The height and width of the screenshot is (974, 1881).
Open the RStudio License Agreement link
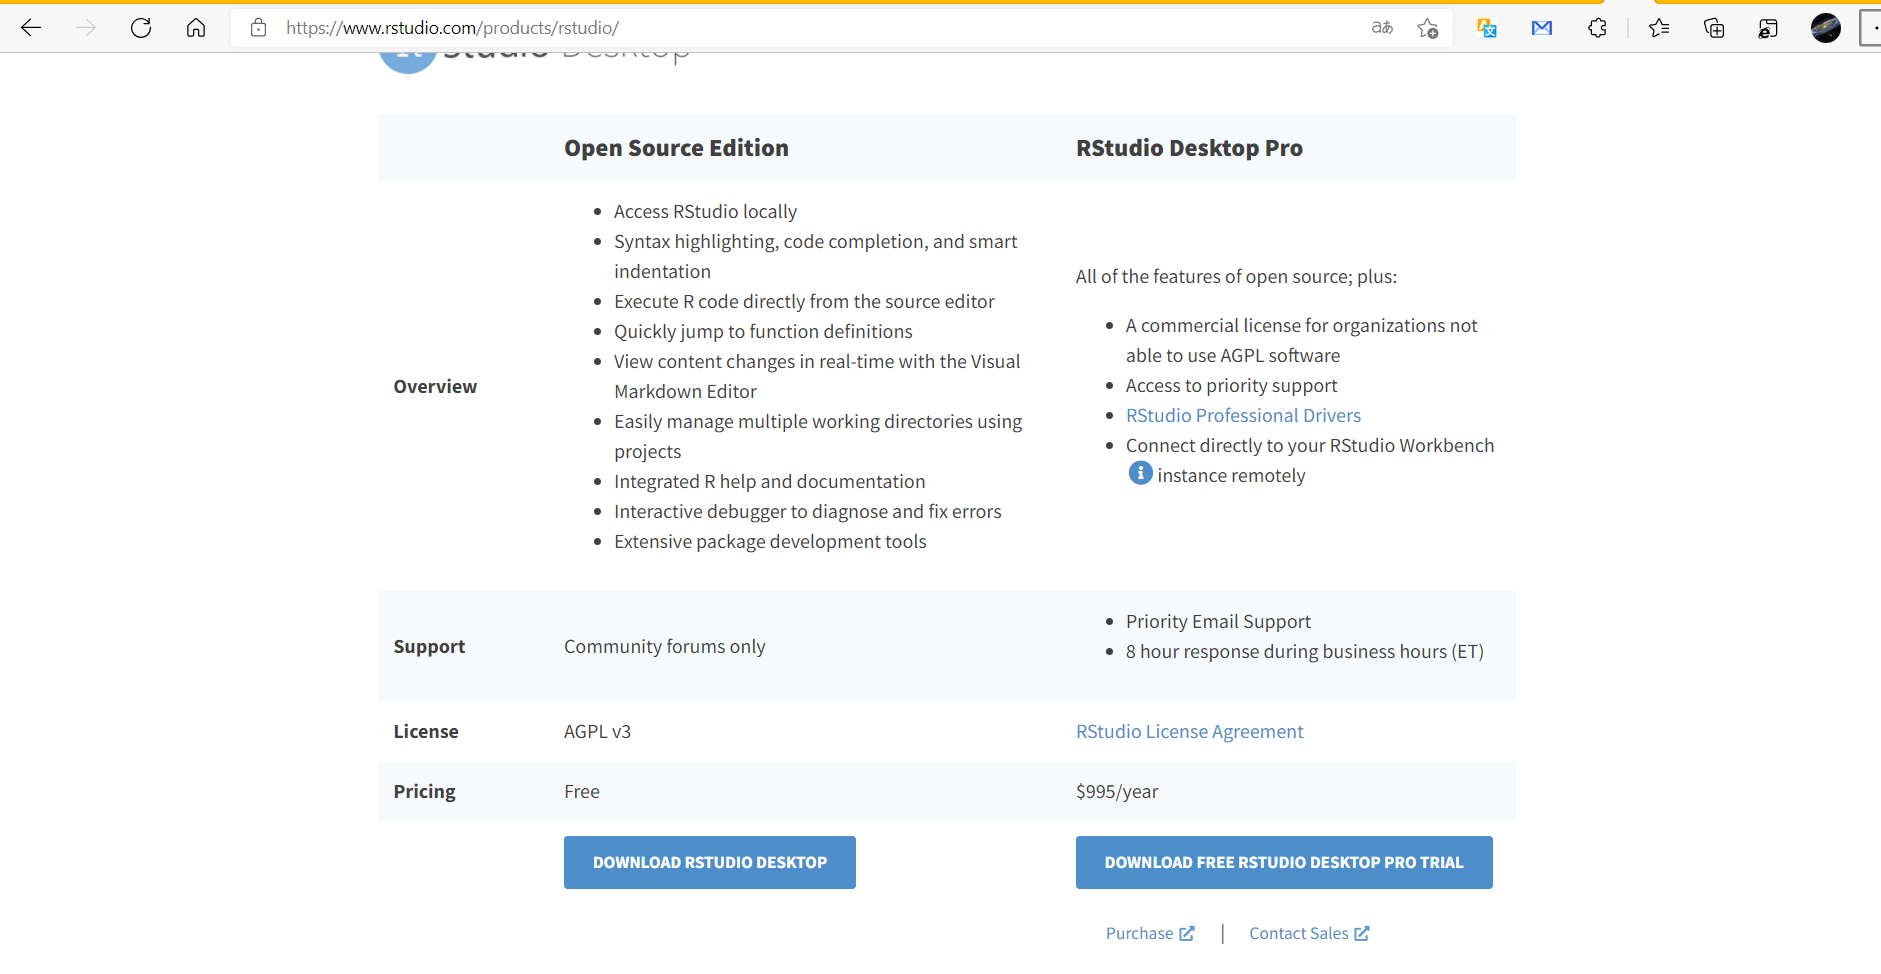1189,731
